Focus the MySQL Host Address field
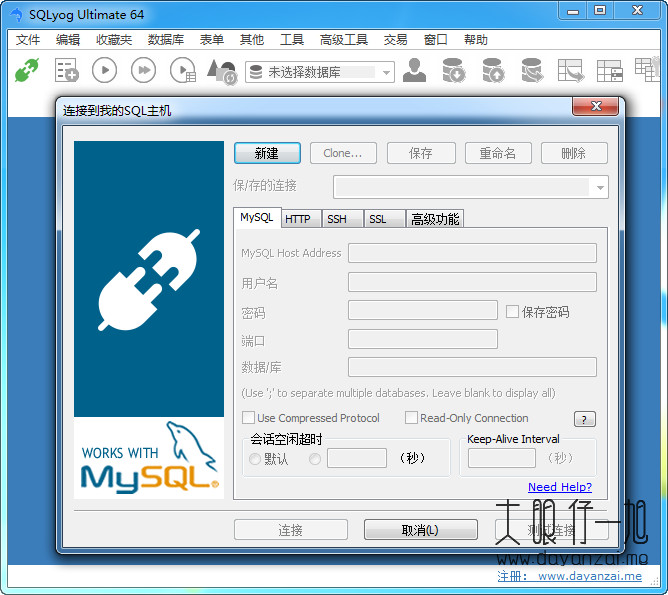 click(472, 253)
